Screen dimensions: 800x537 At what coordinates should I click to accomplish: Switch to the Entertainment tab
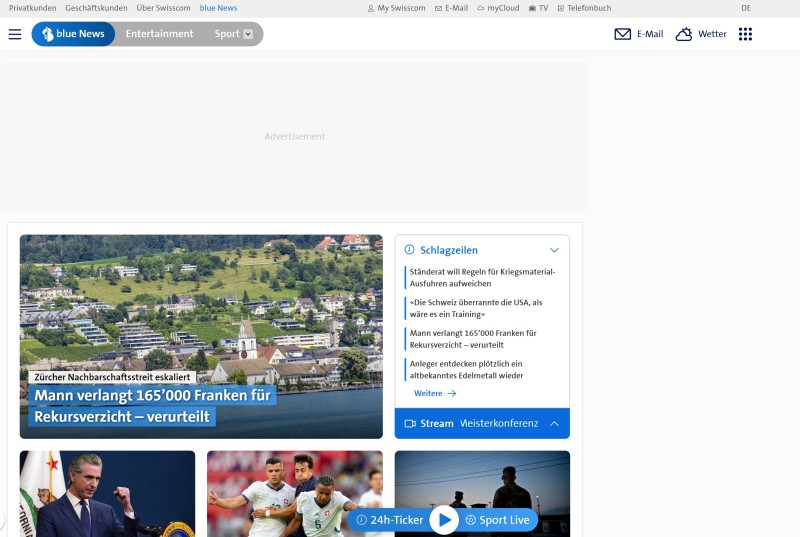[x=159, y=34]
